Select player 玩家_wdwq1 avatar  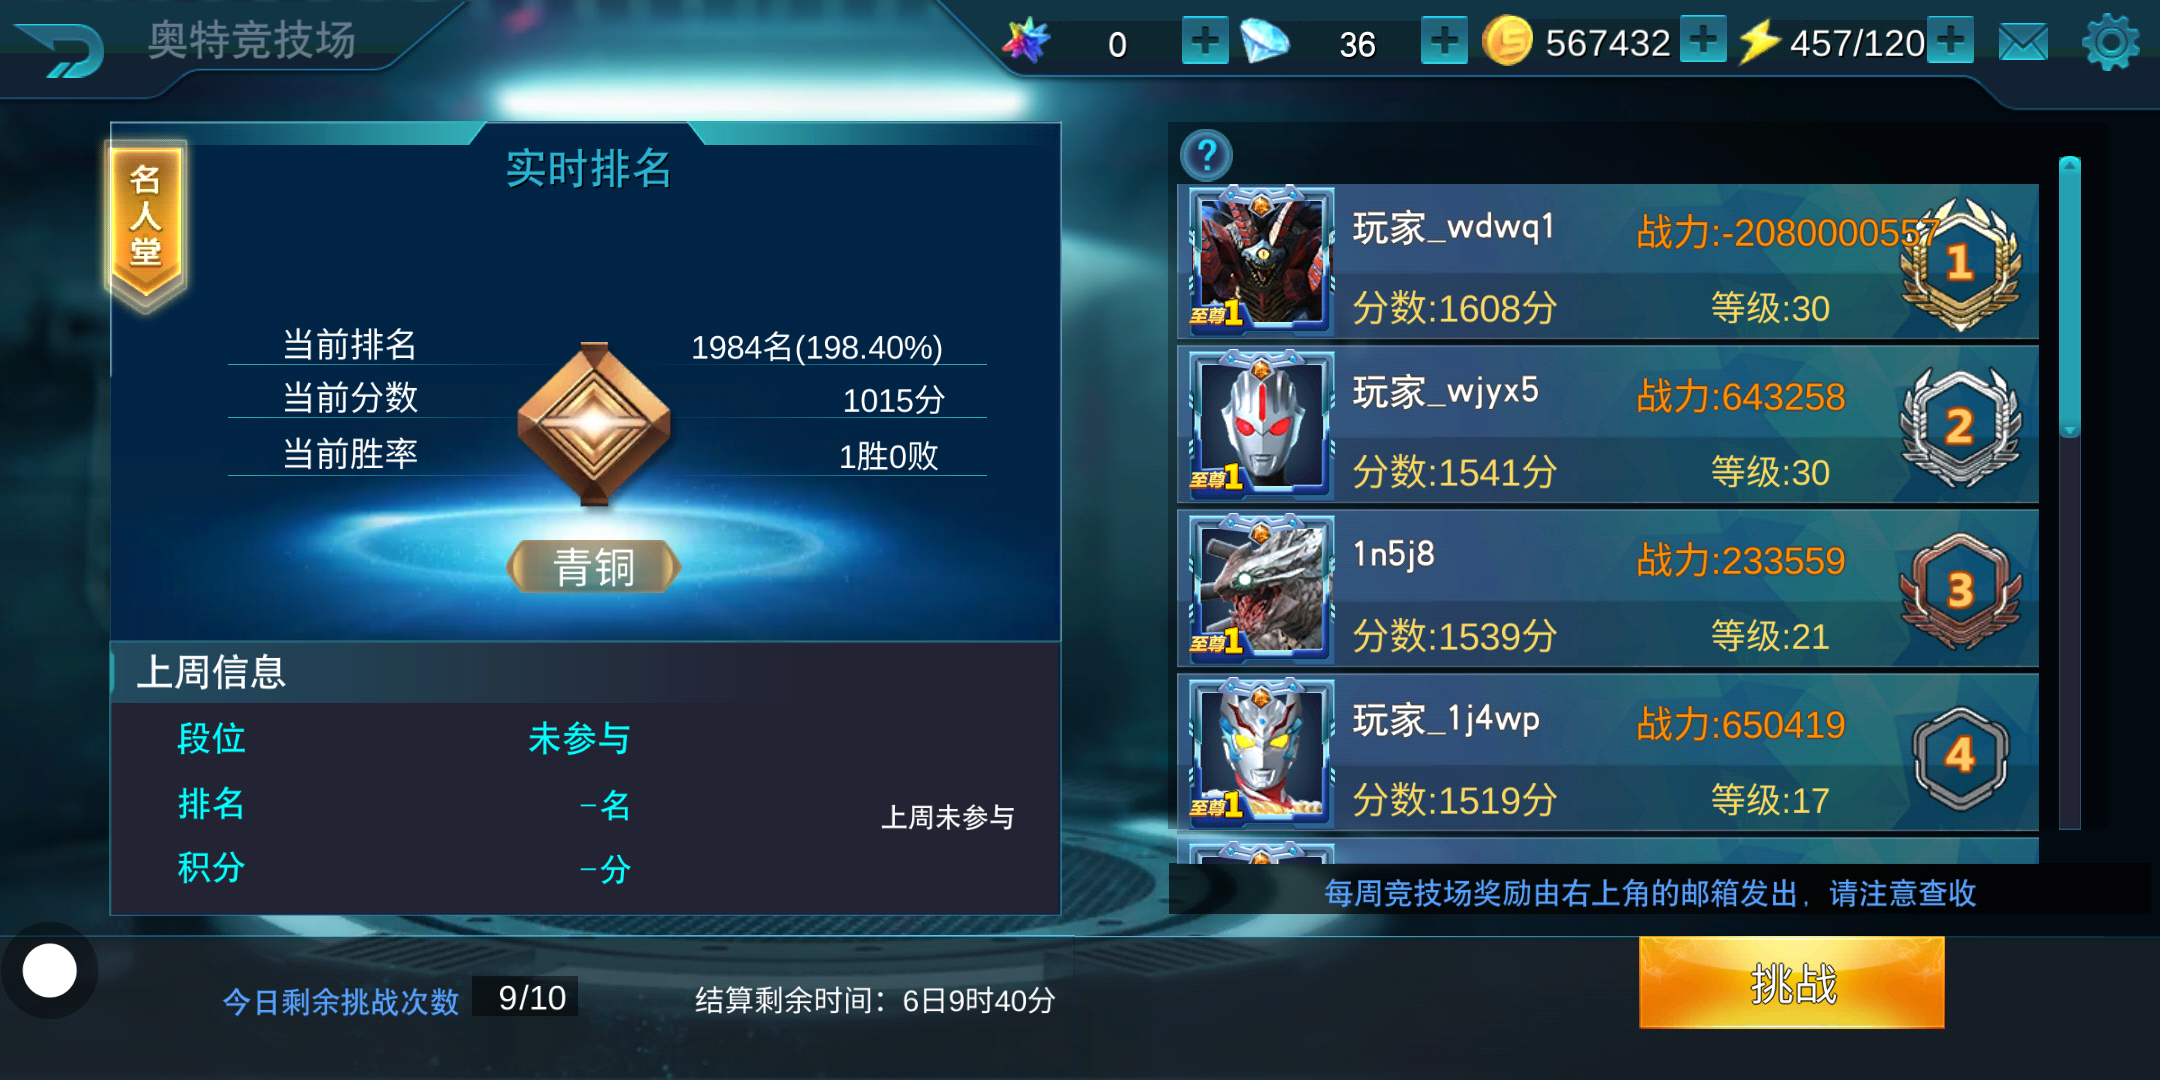coord(1260,261)
